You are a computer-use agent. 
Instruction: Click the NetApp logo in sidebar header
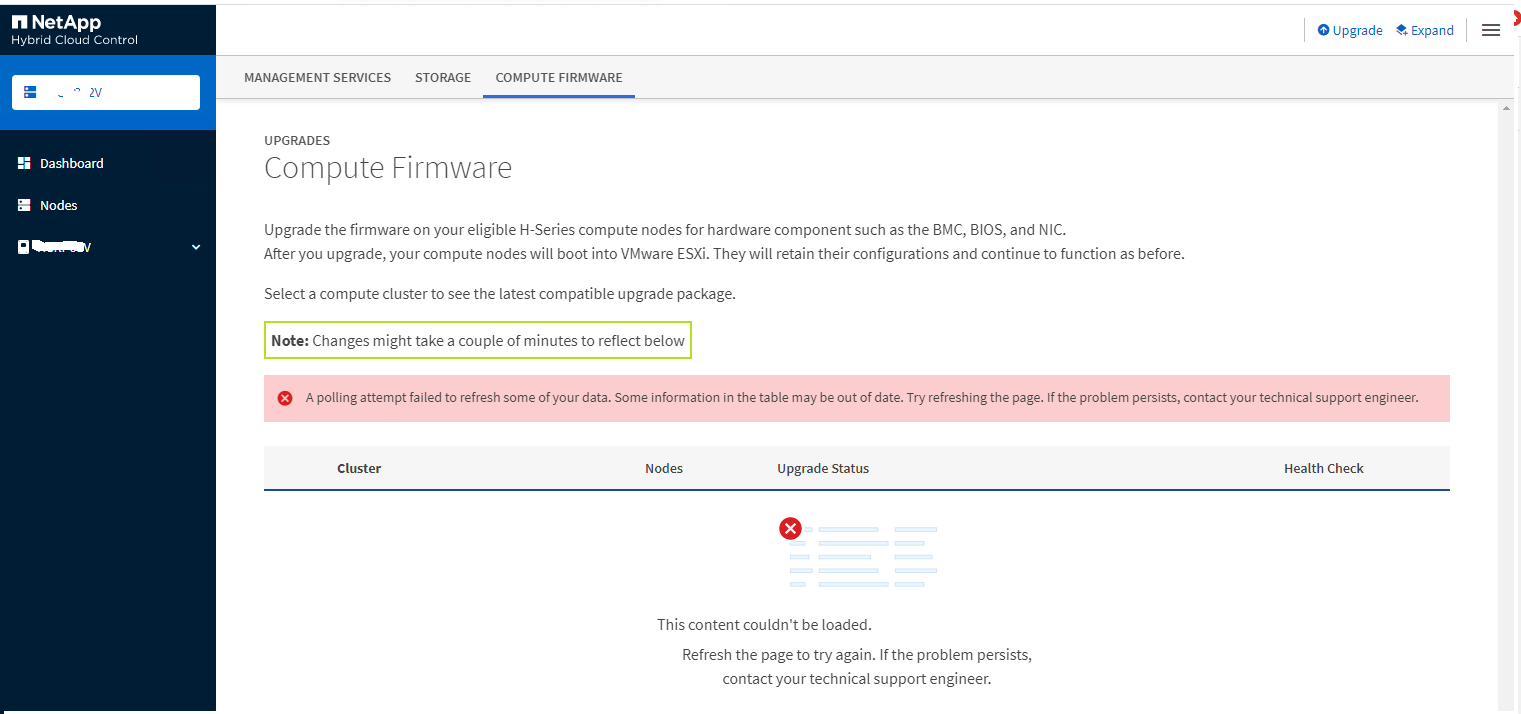(x=56, y=22)
